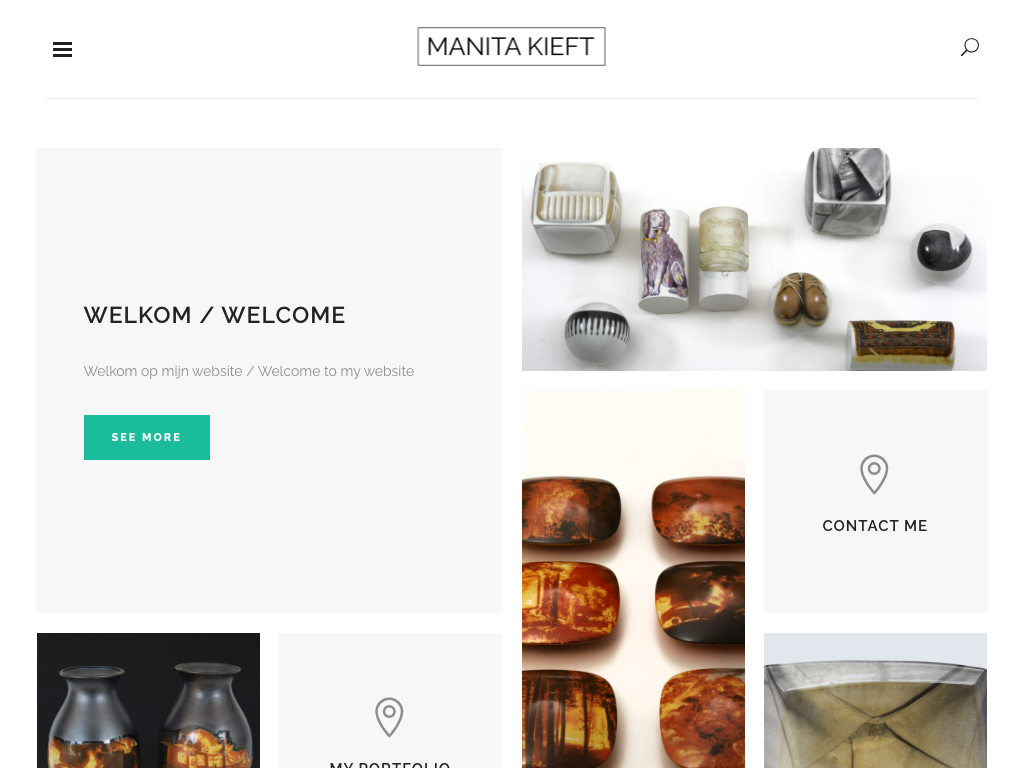Viewport: 1024px width, 768px height.
Task: View the ceramic objects collection photo
Action: pyautogui.click(x=754, y=259)
